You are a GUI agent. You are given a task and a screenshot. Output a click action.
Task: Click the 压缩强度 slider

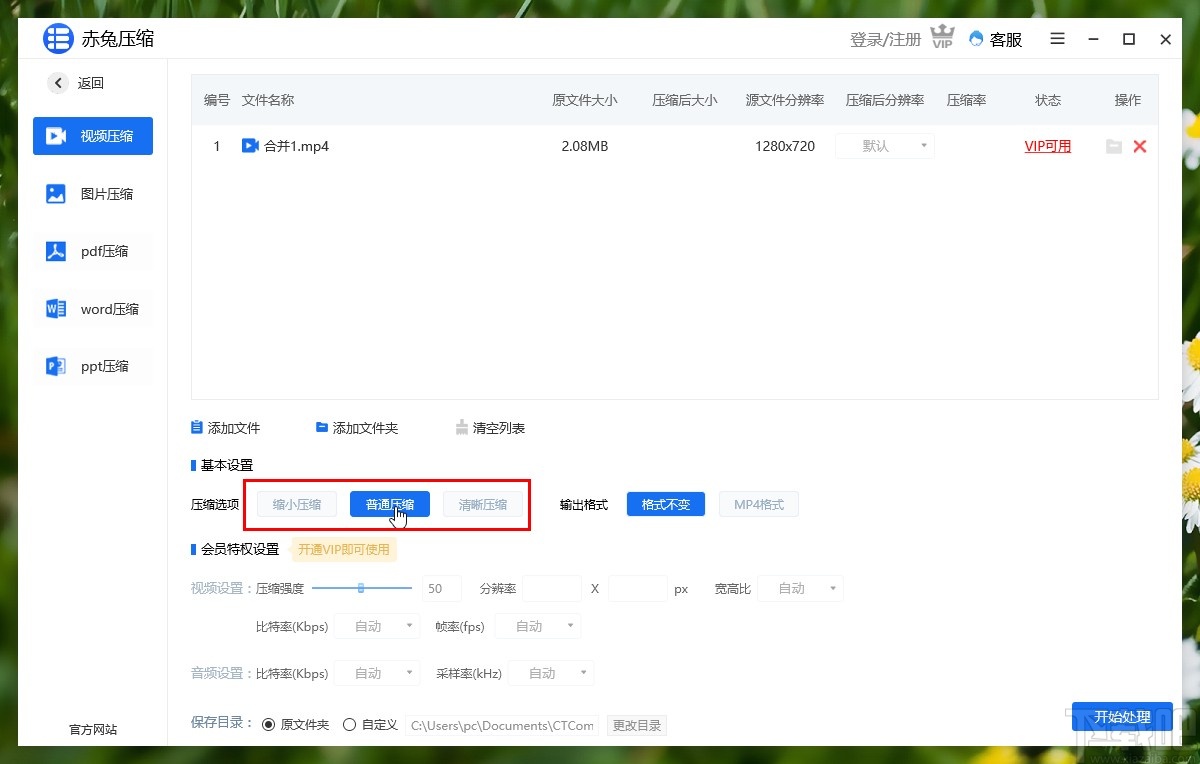pos(362,588)
